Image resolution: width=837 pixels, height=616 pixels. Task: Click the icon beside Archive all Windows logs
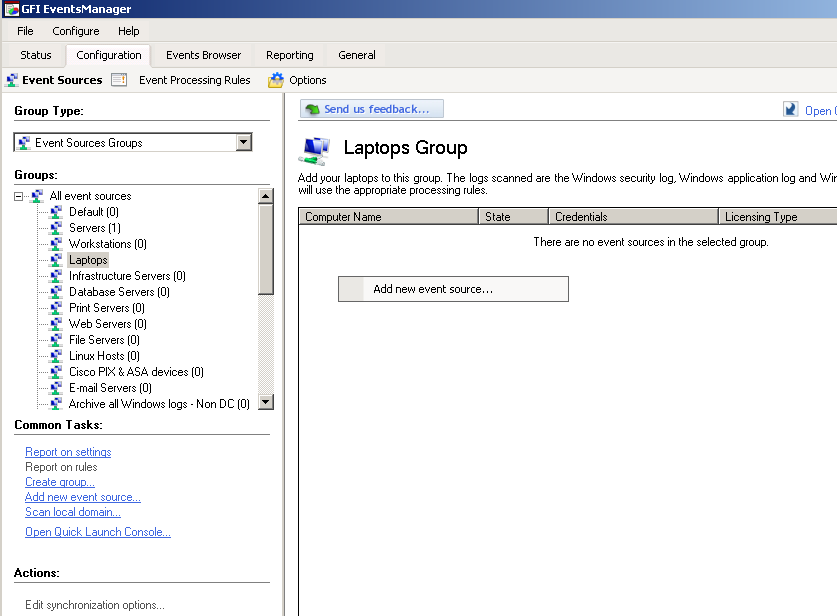pos(56,404)
